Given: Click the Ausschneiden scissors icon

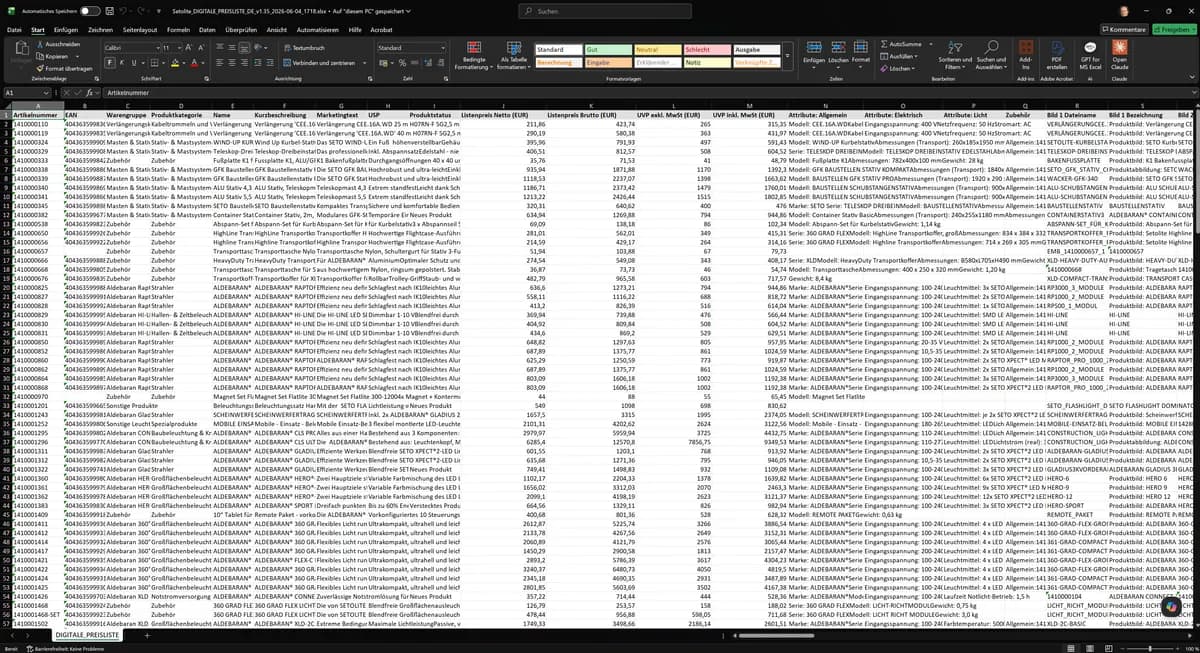Looking at the screenshot, I should [40, 44].
